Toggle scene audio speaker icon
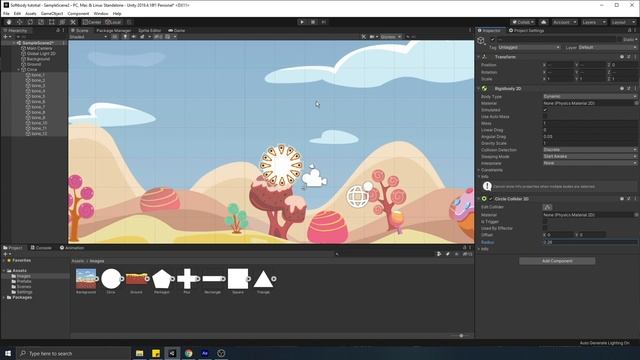The width and height of the screenshot is (640, 360). [133, 37]
